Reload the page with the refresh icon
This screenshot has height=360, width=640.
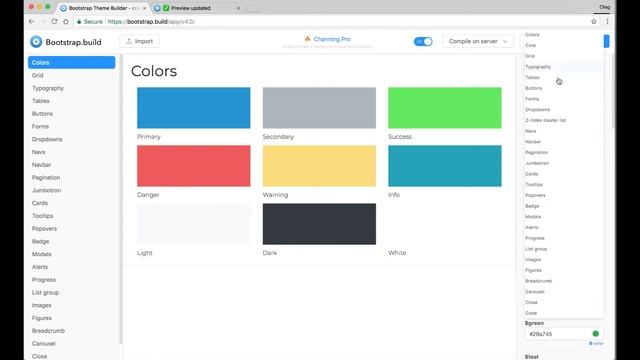coord(54,21)
